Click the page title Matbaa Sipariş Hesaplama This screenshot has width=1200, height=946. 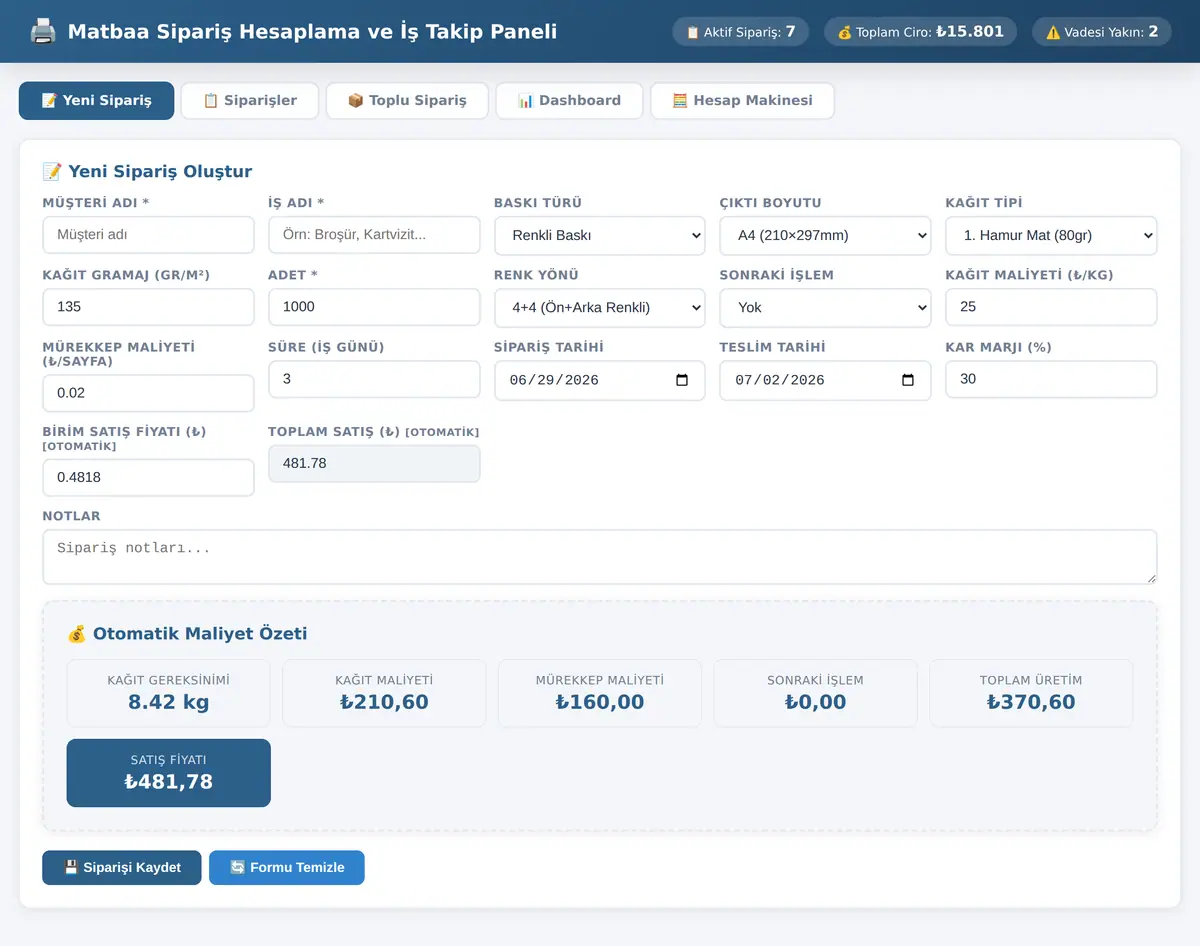click(313, 31)
